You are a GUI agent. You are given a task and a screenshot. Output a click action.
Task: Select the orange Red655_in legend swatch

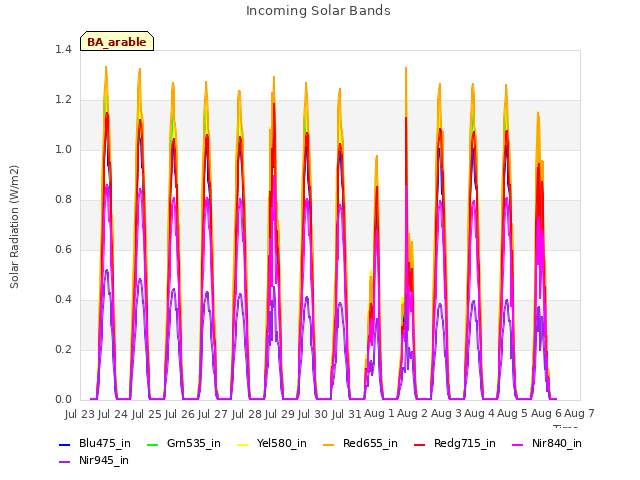pos(329,445)
